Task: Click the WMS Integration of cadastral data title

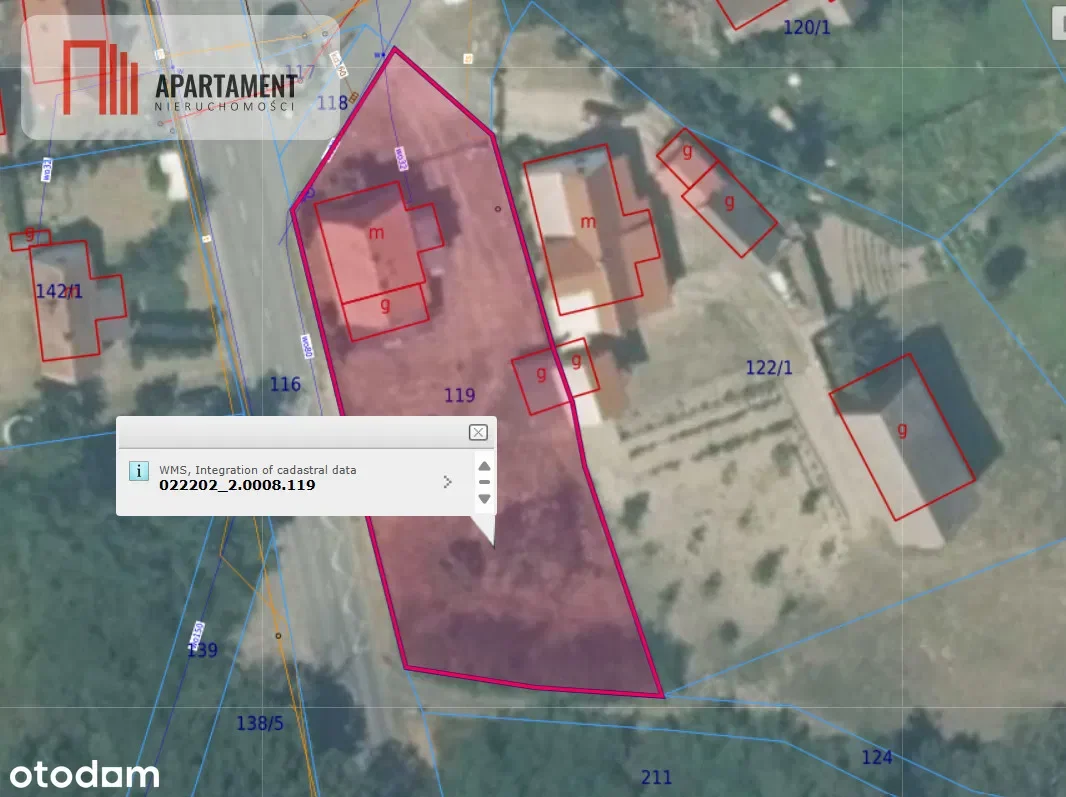Action: point(257,469)
